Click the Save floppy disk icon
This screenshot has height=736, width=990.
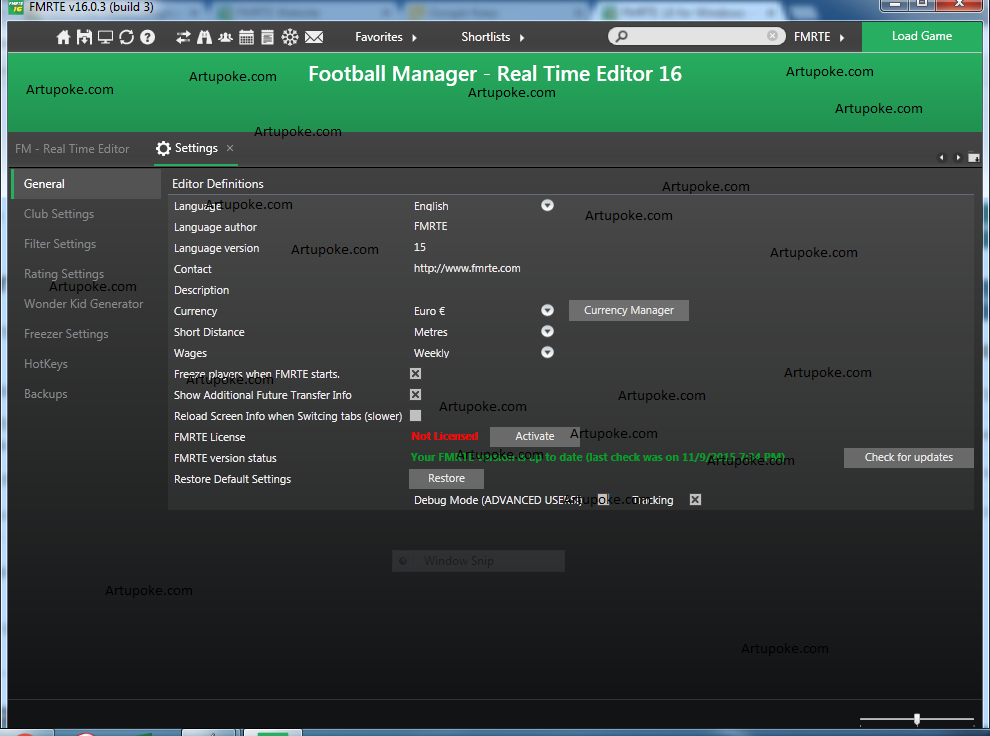84,37
